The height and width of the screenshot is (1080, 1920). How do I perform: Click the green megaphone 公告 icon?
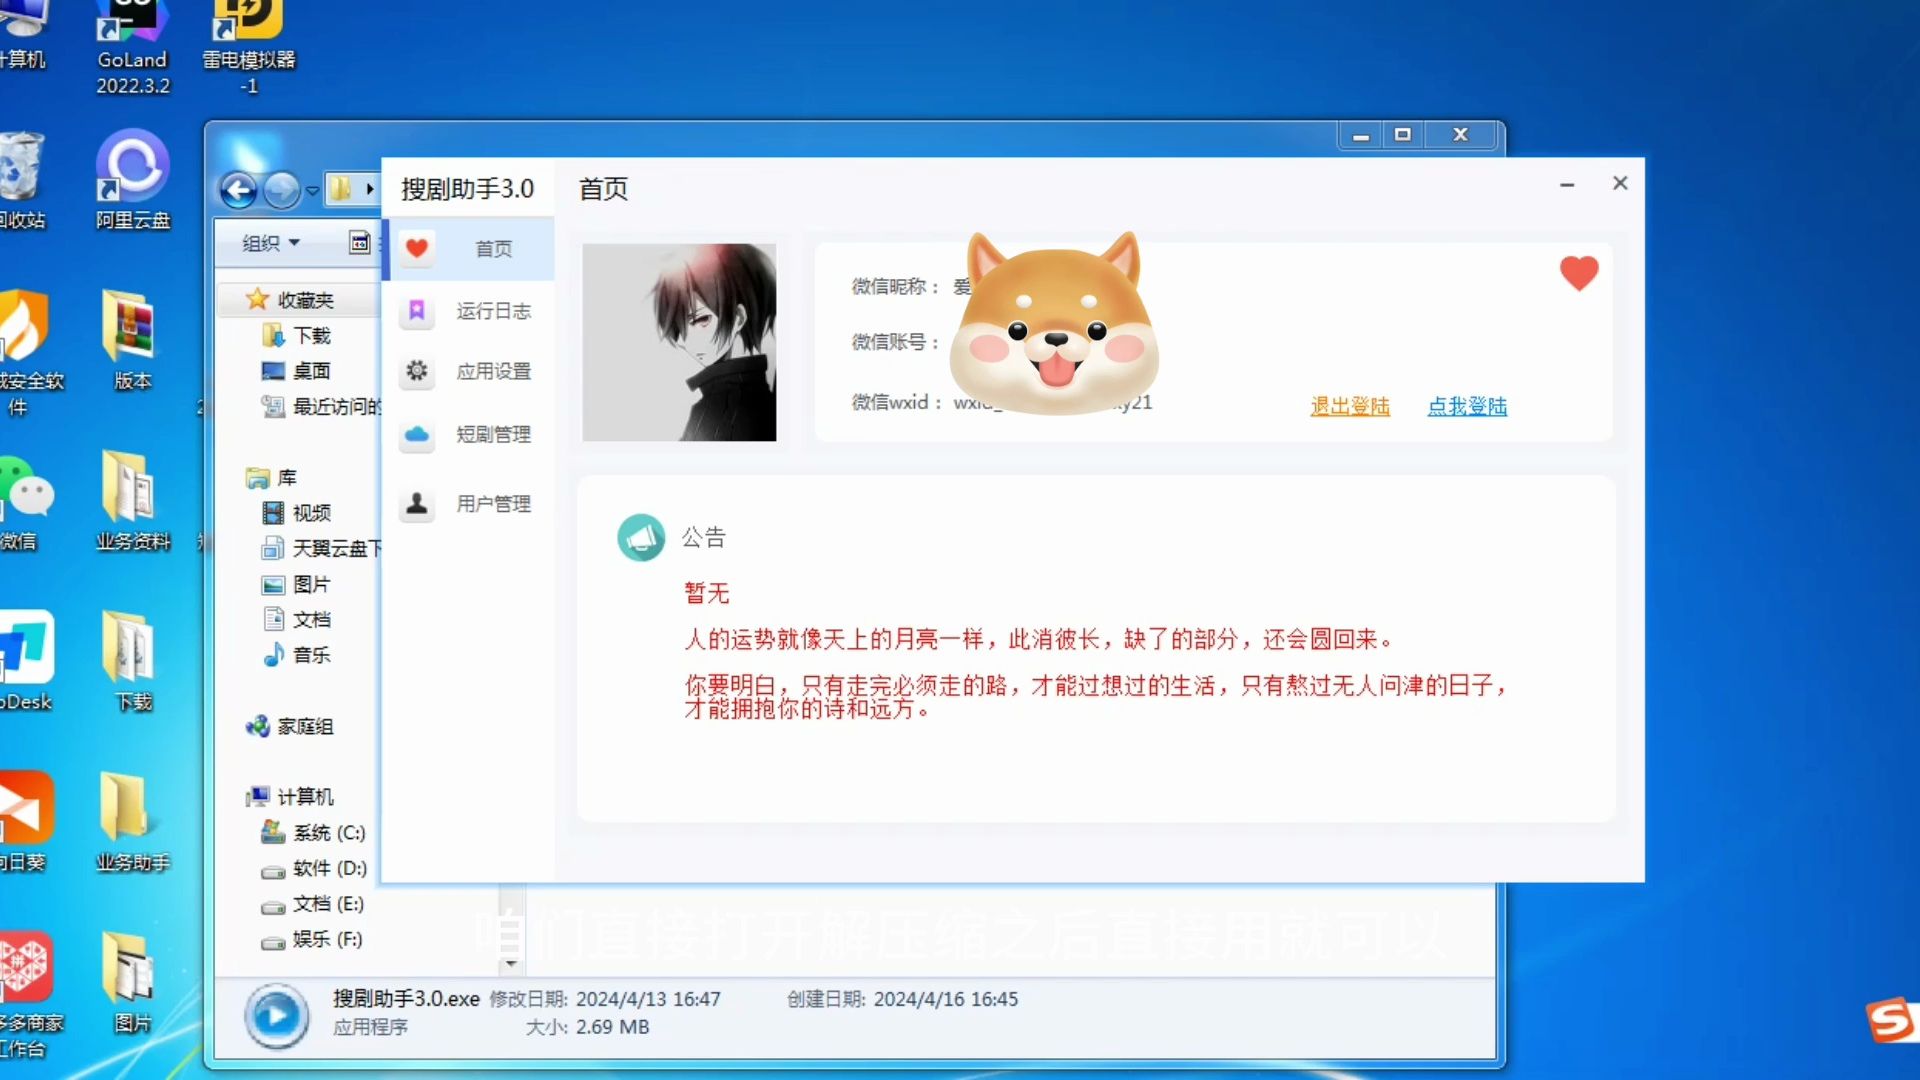click(641, 538)
